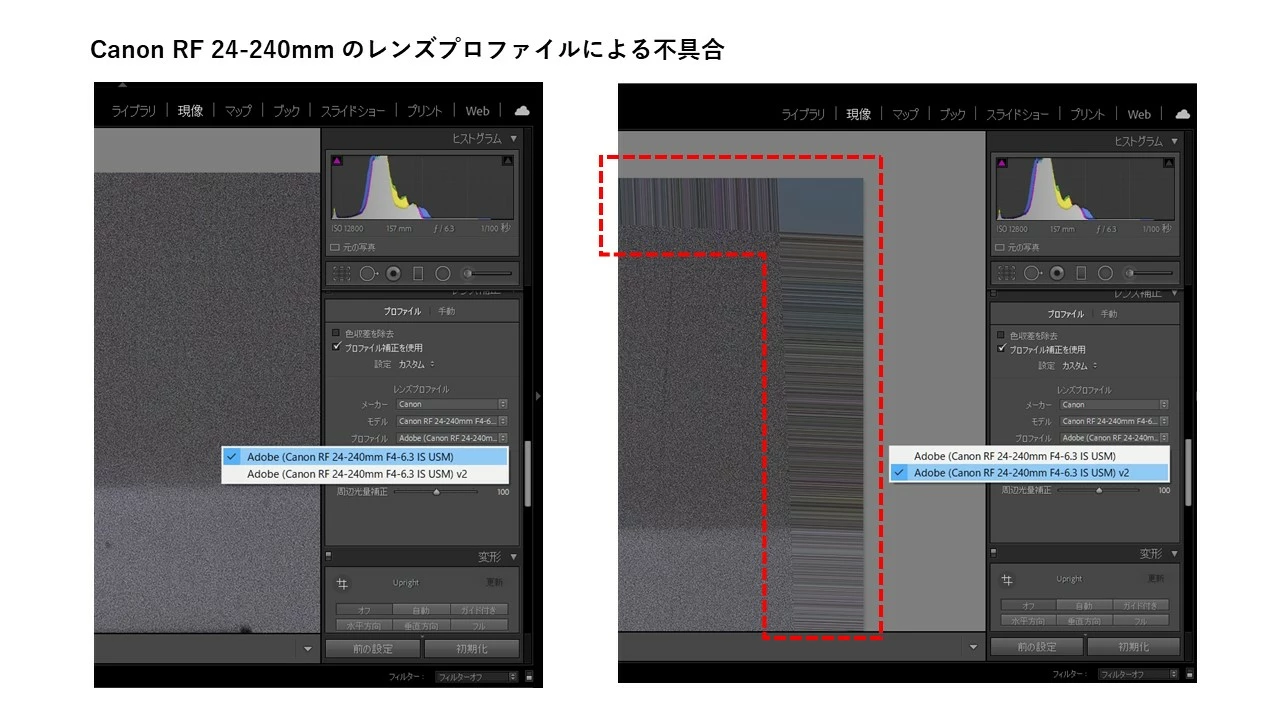
Task: Click Upright 自動 button in left screenshot
Action: click(420, 610)
